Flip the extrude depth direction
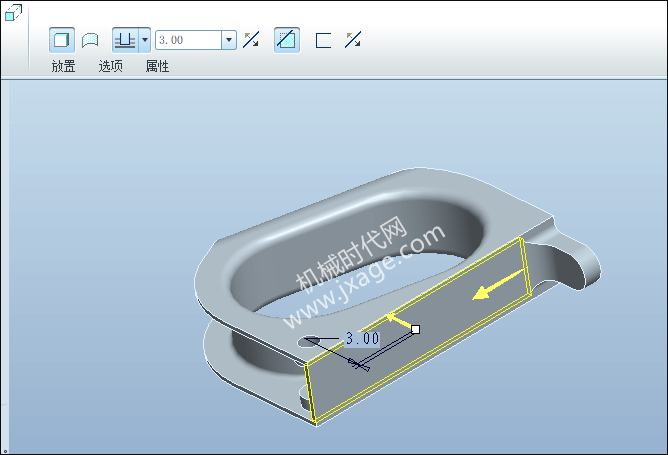The width and height of the screenshot is (668, 455). [x=251, y=40]
